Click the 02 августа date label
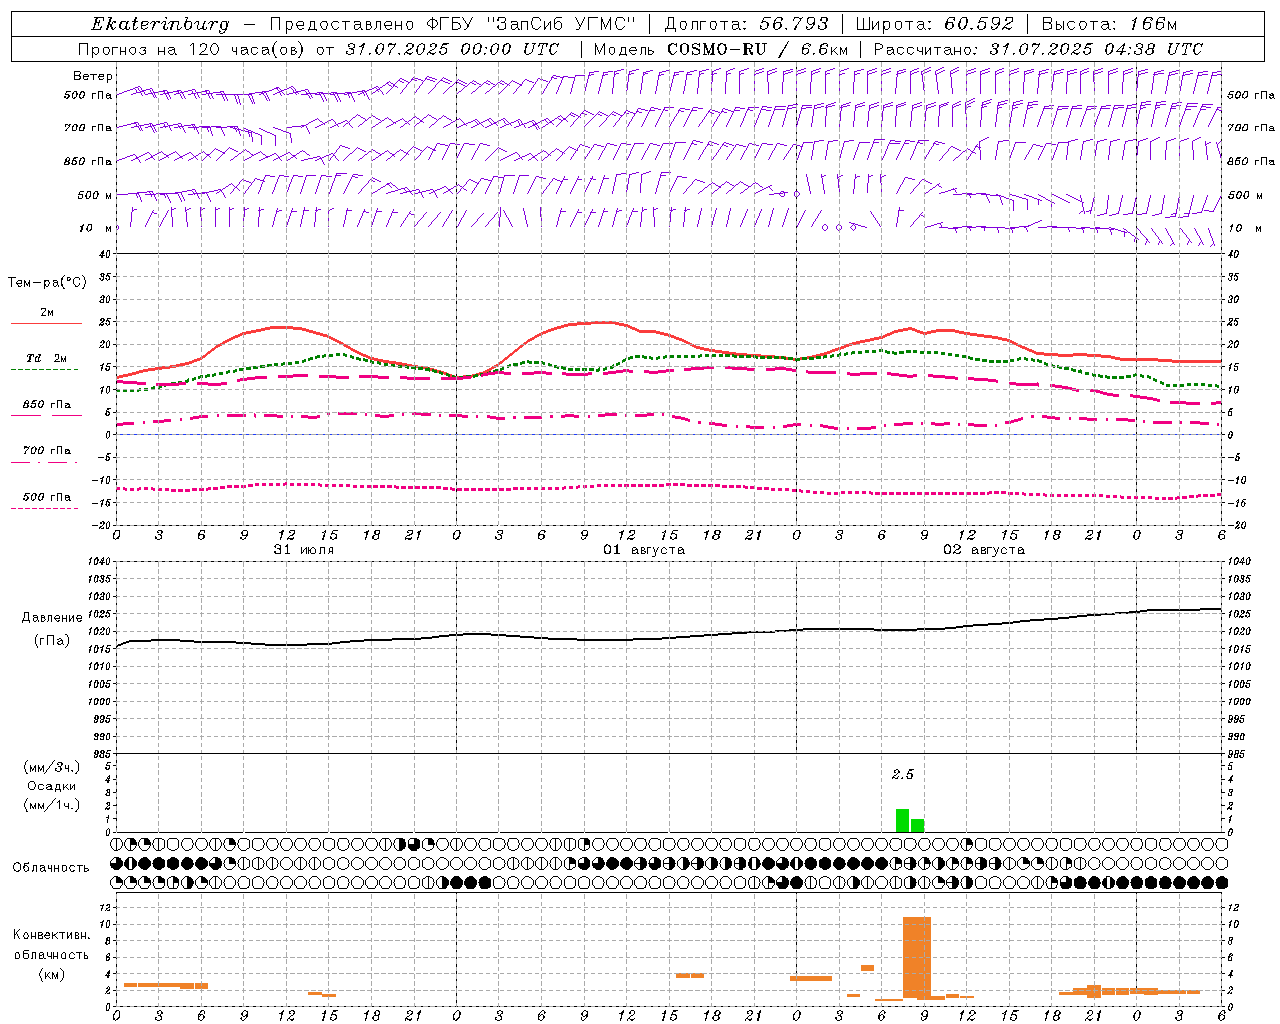Screen dimensions: 1280x1024 (x=984, y=550)
